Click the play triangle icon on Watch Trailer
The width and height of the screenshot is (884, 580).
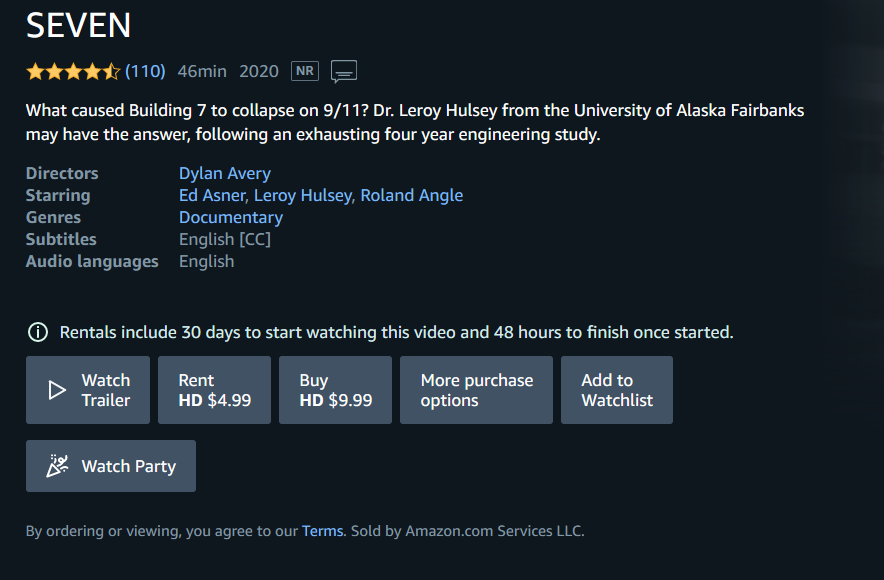(57, 390)
